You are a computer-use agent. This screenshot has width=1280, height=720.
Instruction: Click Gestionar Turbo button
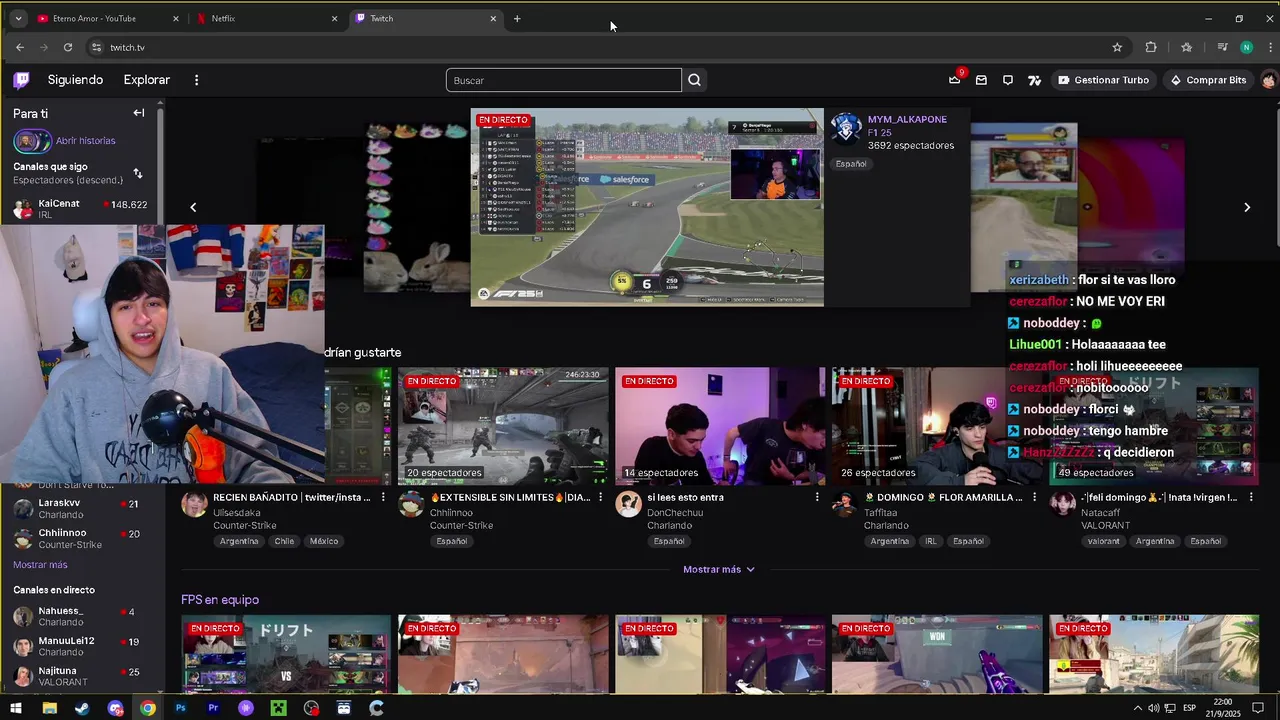1103,80
